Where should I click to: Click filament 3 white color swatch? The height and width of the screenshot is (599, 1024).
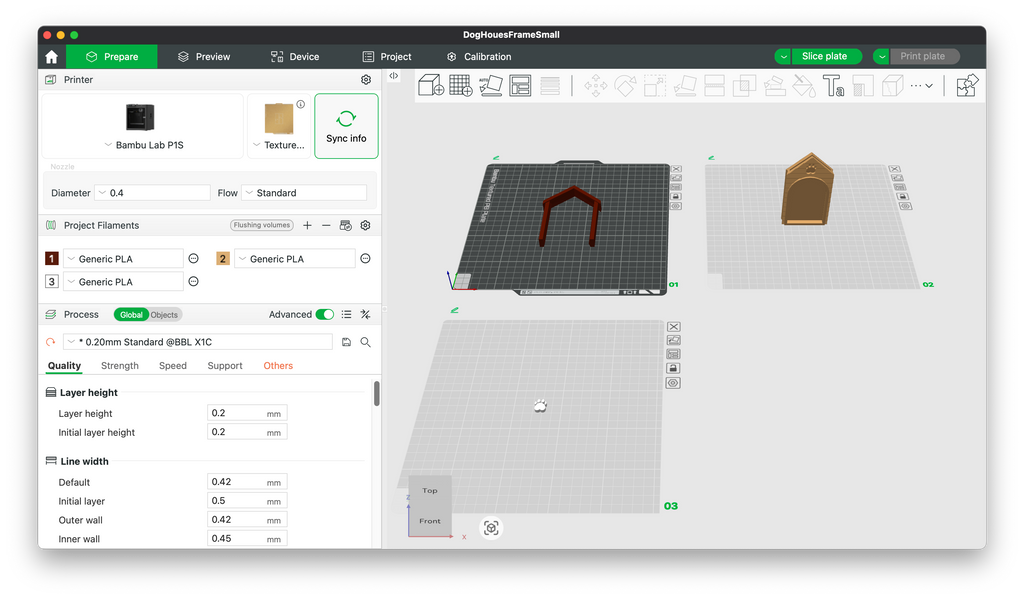pos(52,282)
